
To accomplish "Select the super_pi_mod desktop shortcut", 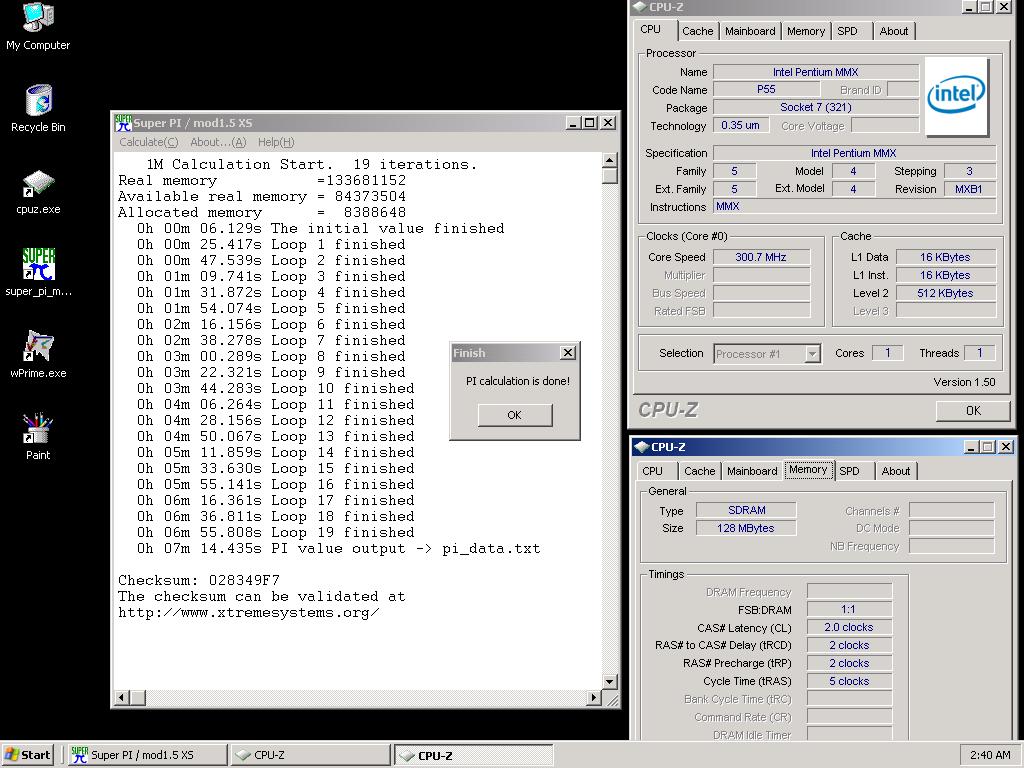I will pos(38,272).
